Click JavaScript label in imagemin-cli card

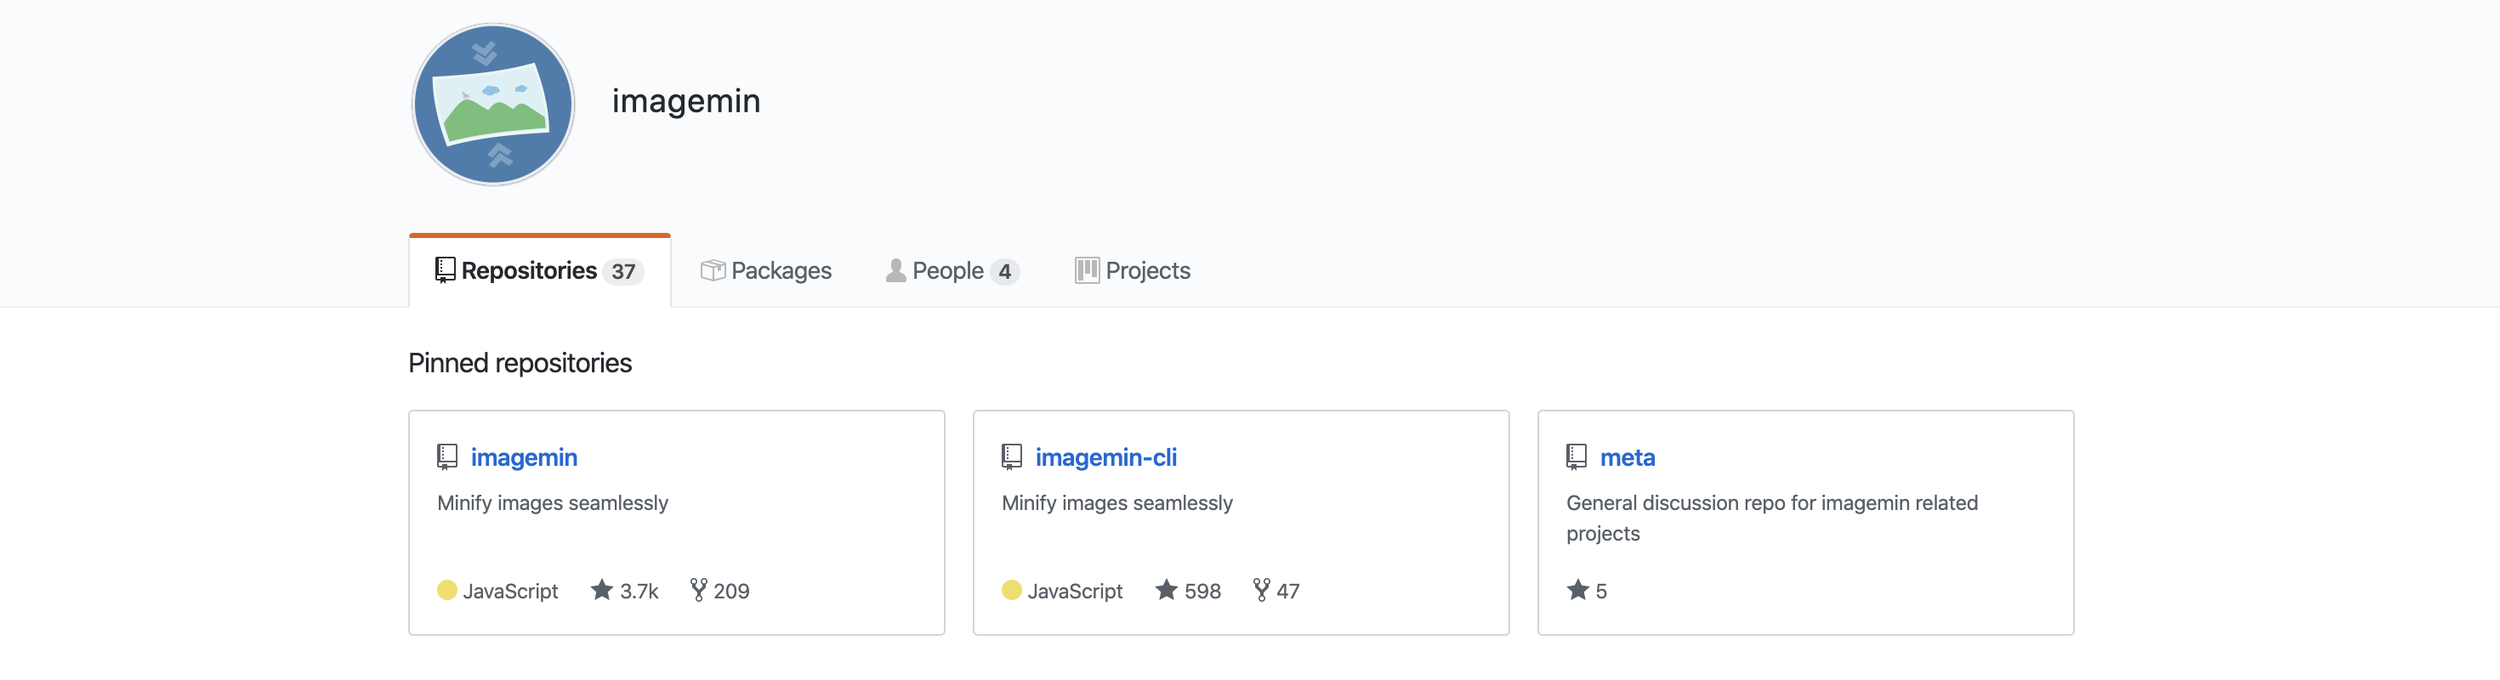pyautogui.click(x=1075, y=591)
